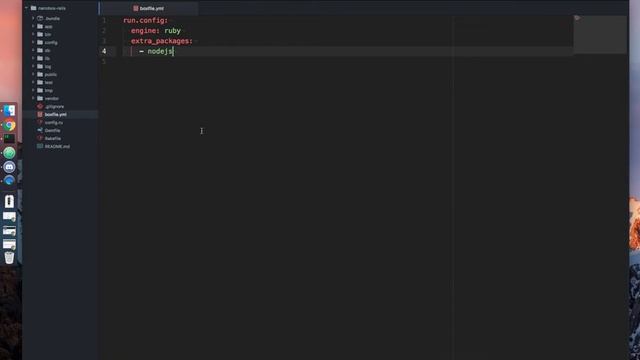This screenshot has width=640, height=360.
Task: Open the green round app in dock
Action: pos(9,153)
